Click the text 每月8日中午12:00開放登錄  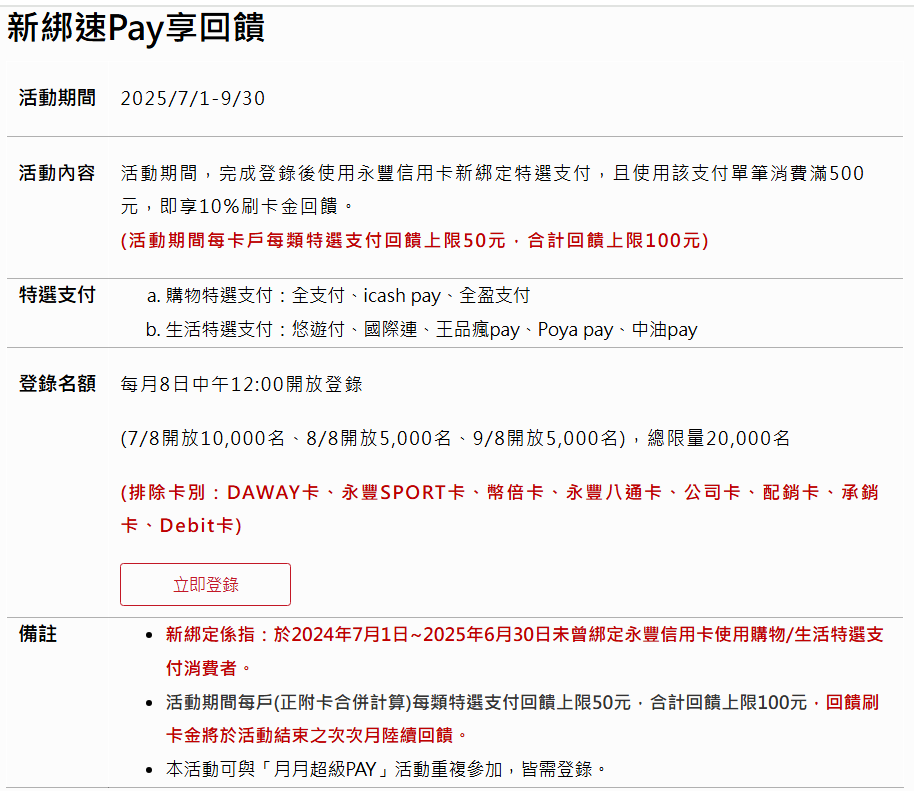tap(241, 384)
